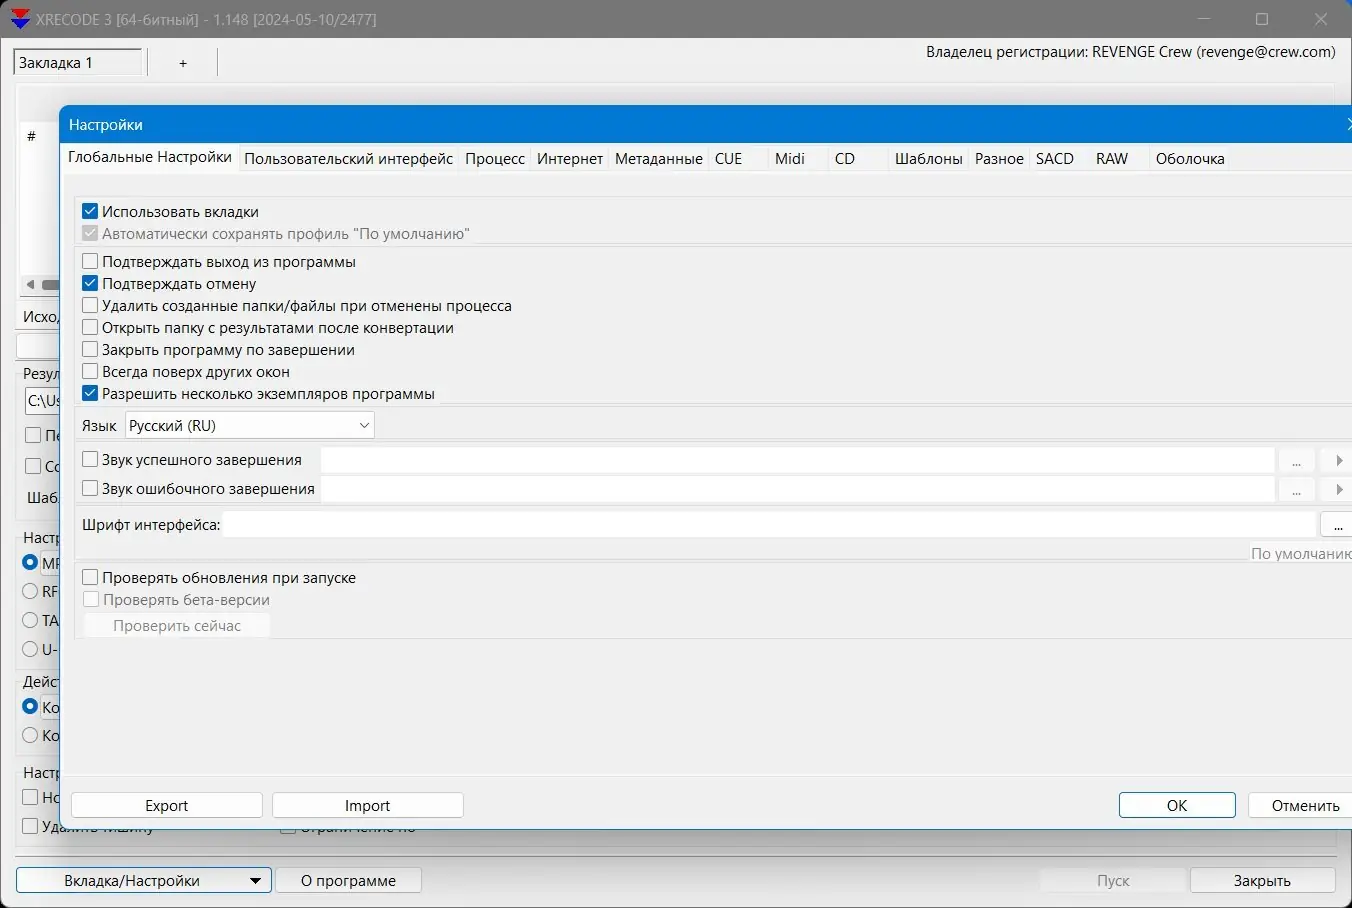Viewport: 1352px width, 908px height.
Task: Select the 'Глобальные Настройки' tab
Action: [150, 158]
